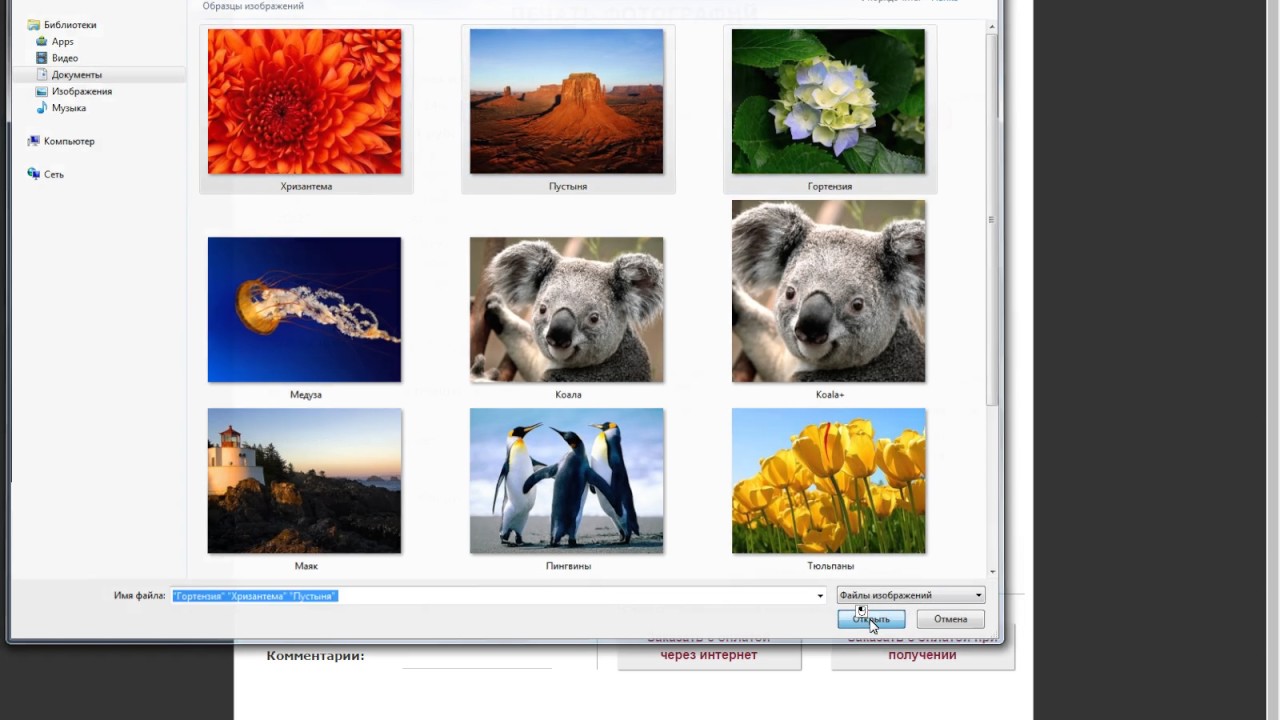Open the Документы library in sidebar
The width and height of the screenshot is (1280, 720).
[x=77, y=75]
